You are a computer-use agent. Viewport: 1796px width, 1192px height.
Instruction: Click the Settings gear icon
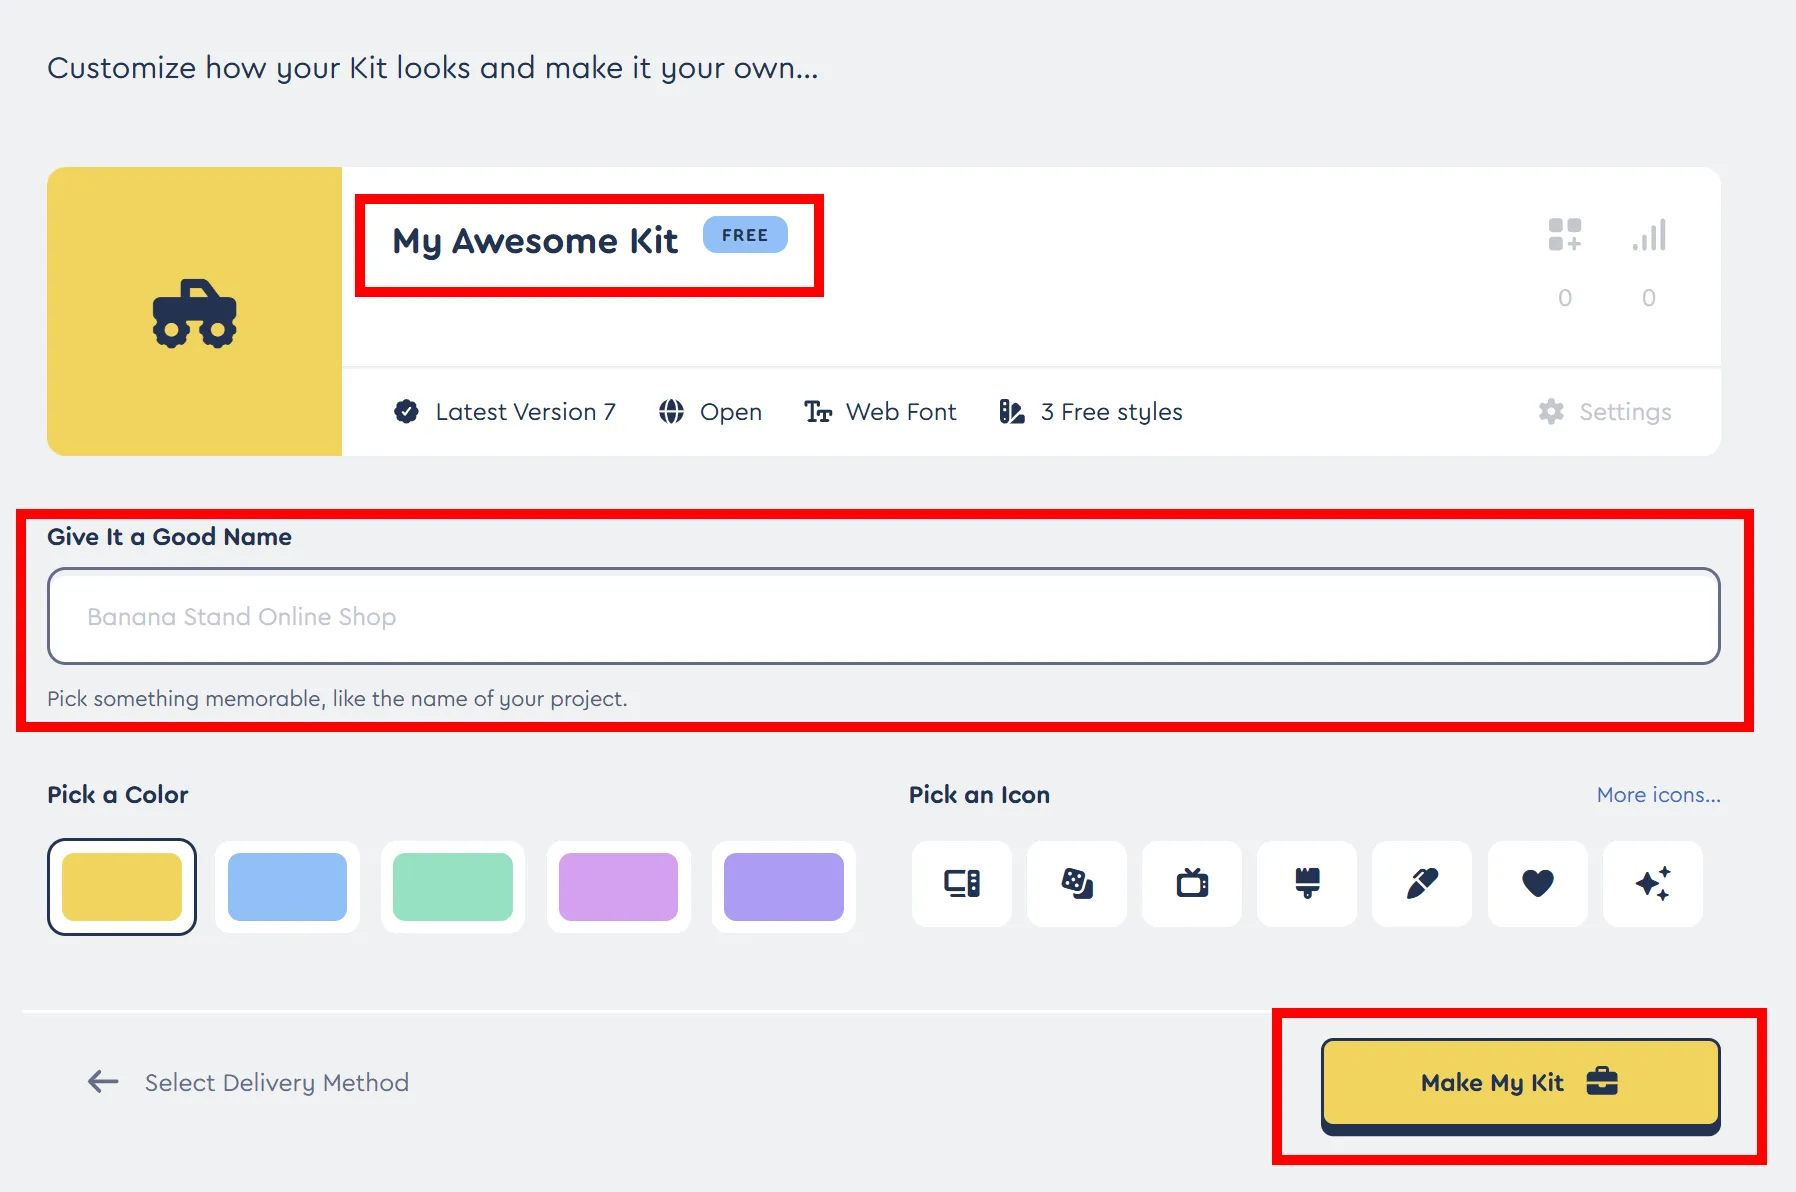click(x=1551, y=412)
